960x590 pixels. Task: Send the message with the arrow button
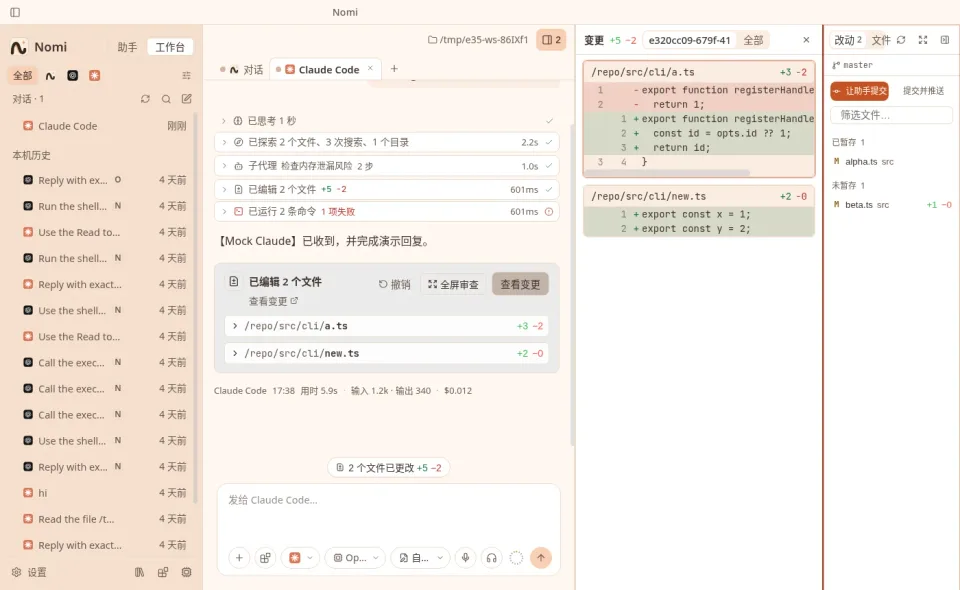pyautogui.click(x=541, y=558)
